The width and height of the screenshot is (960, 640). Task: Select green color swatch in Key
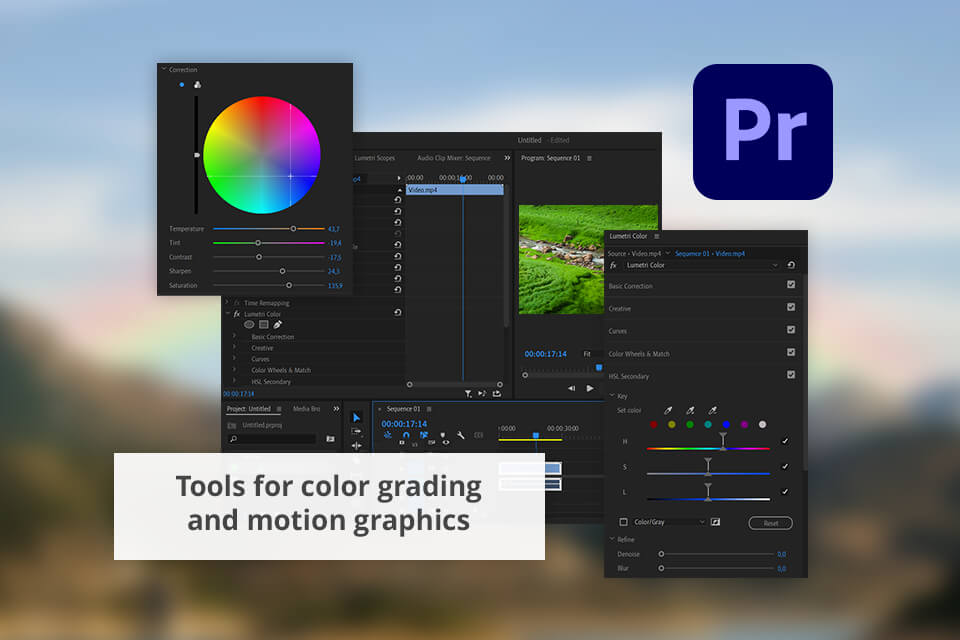pyautogui.click(x=690, y=424)
